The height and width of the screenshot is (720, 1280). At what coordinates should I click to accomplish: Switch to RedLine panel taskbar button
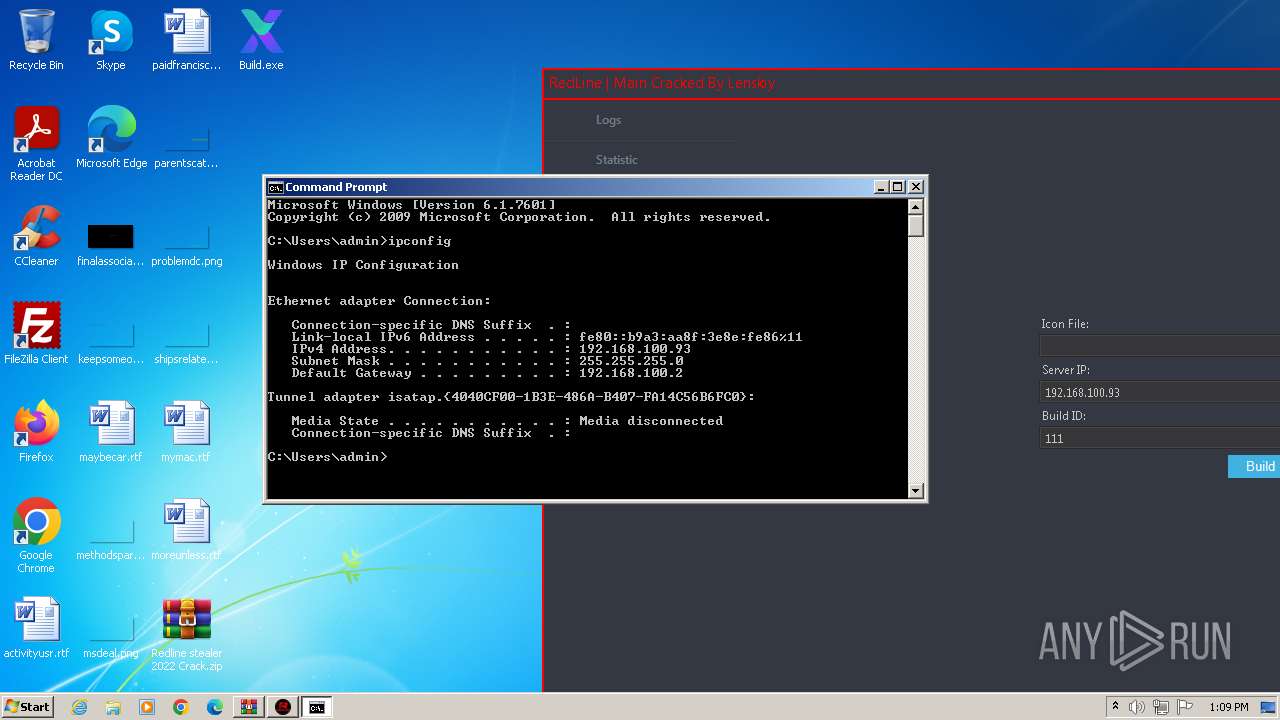pyautogui.click(x=283, y=707)
